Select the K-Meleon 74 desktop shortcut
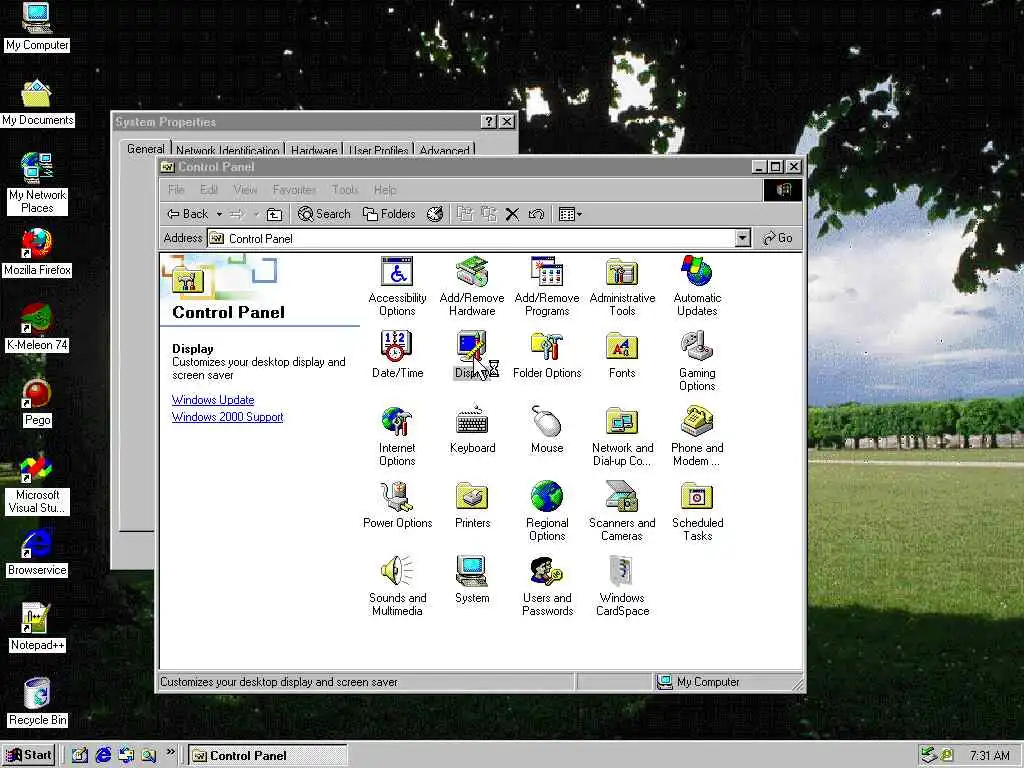 pos(37,328)
